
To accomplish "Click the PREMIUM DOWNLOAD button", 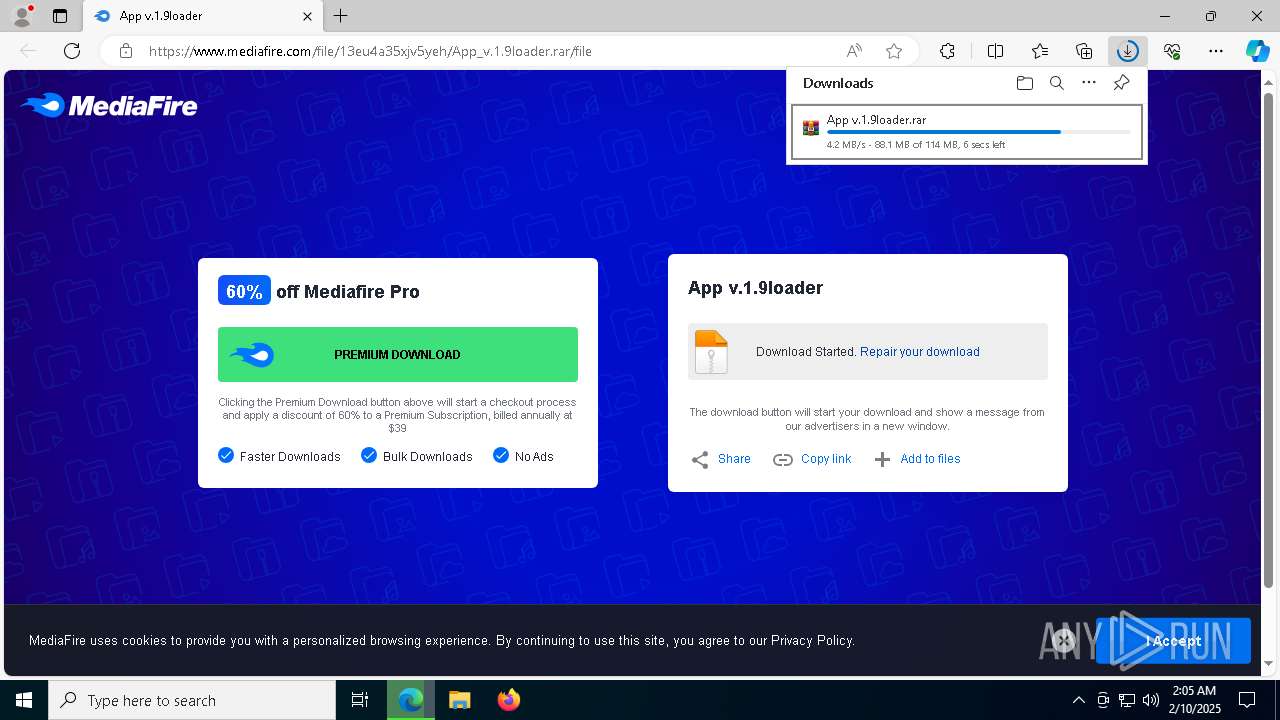I will click(x=398, y=354).
